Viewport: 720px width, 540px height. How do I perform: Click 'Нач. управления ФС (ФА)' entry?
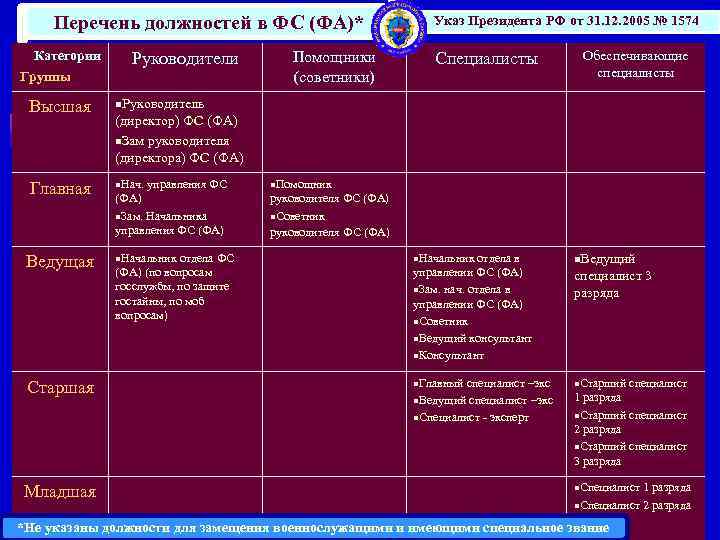pos(171,191)
